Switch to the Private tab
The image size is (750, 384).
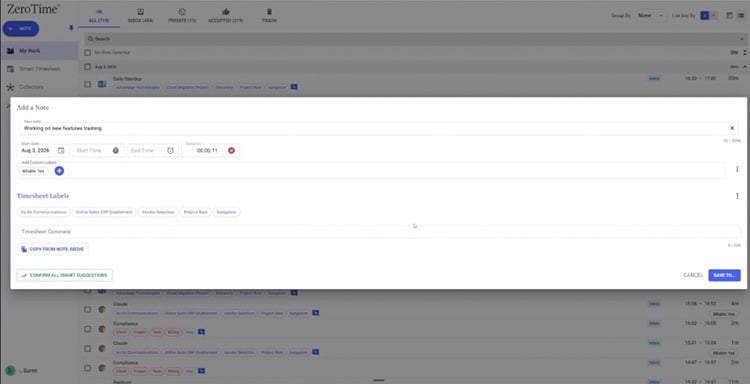182,16
